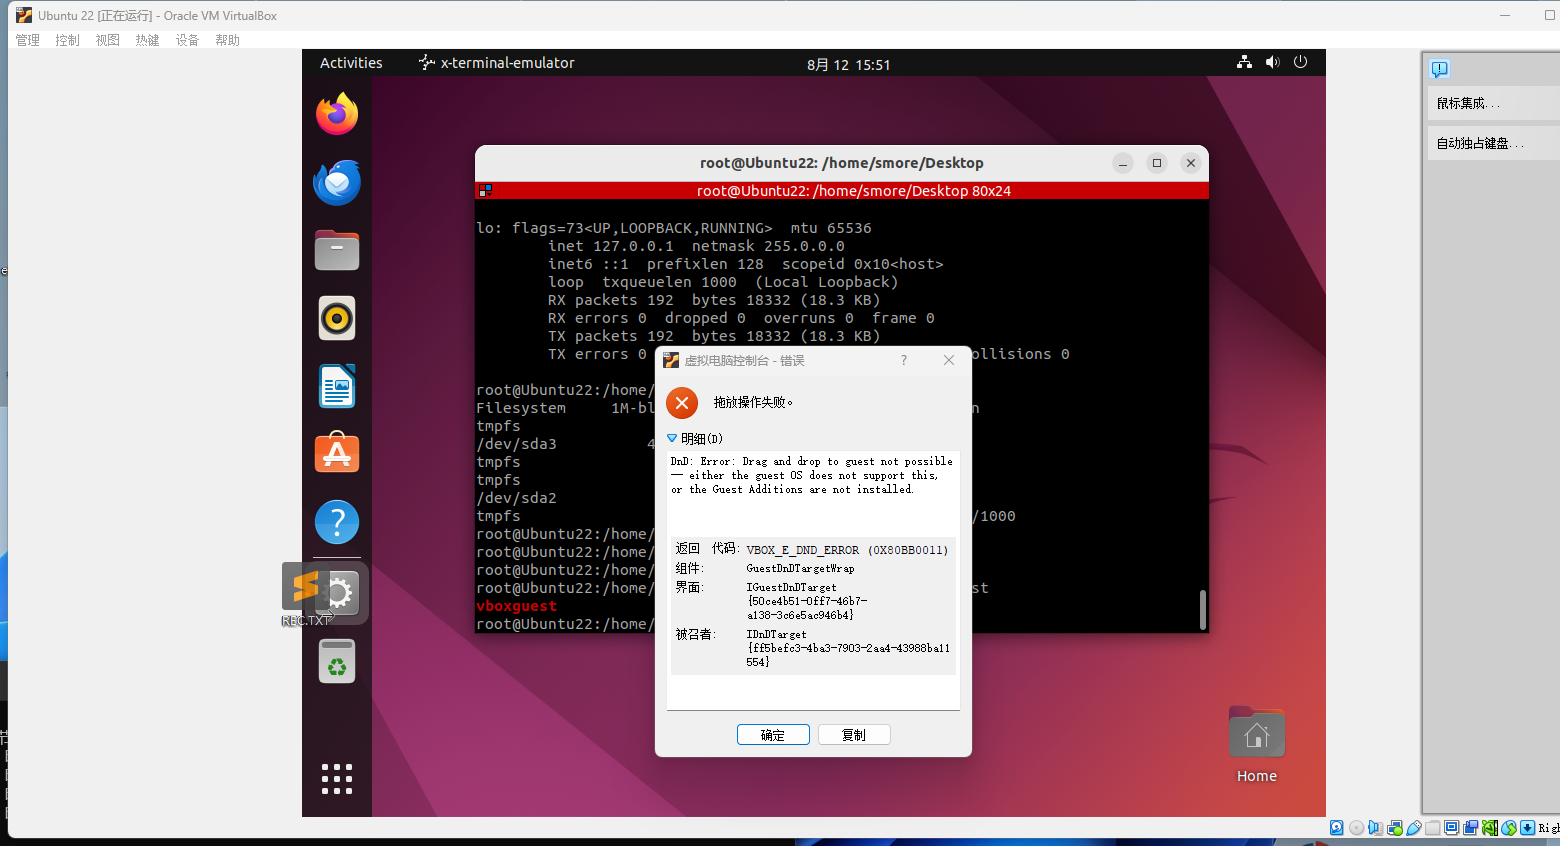Open the 鼠标集成 notification message

tap(1468, 103)
